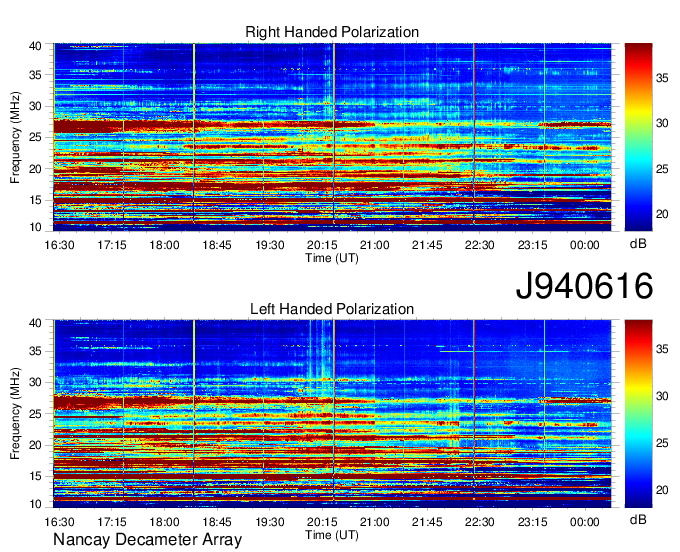Click the 'dB' unit label under the Right Handed colorbar

point(638,244)
